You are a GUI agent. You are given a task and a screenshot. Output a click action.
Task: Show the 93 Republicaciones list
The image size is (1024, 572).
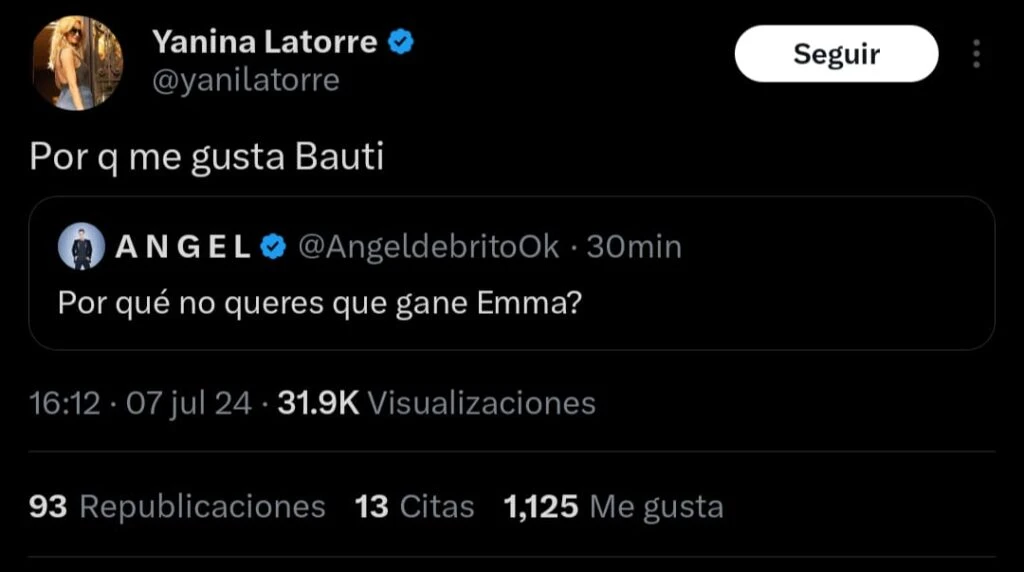point(178,507)
